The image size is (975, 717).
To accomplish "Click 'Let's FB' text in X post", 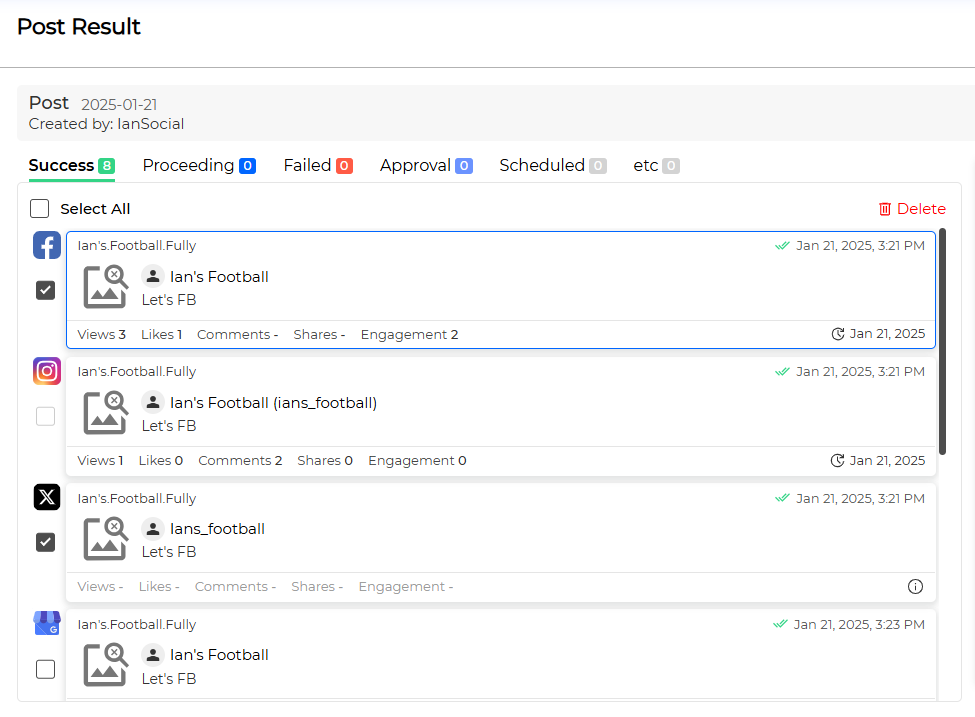I will 169,552.
